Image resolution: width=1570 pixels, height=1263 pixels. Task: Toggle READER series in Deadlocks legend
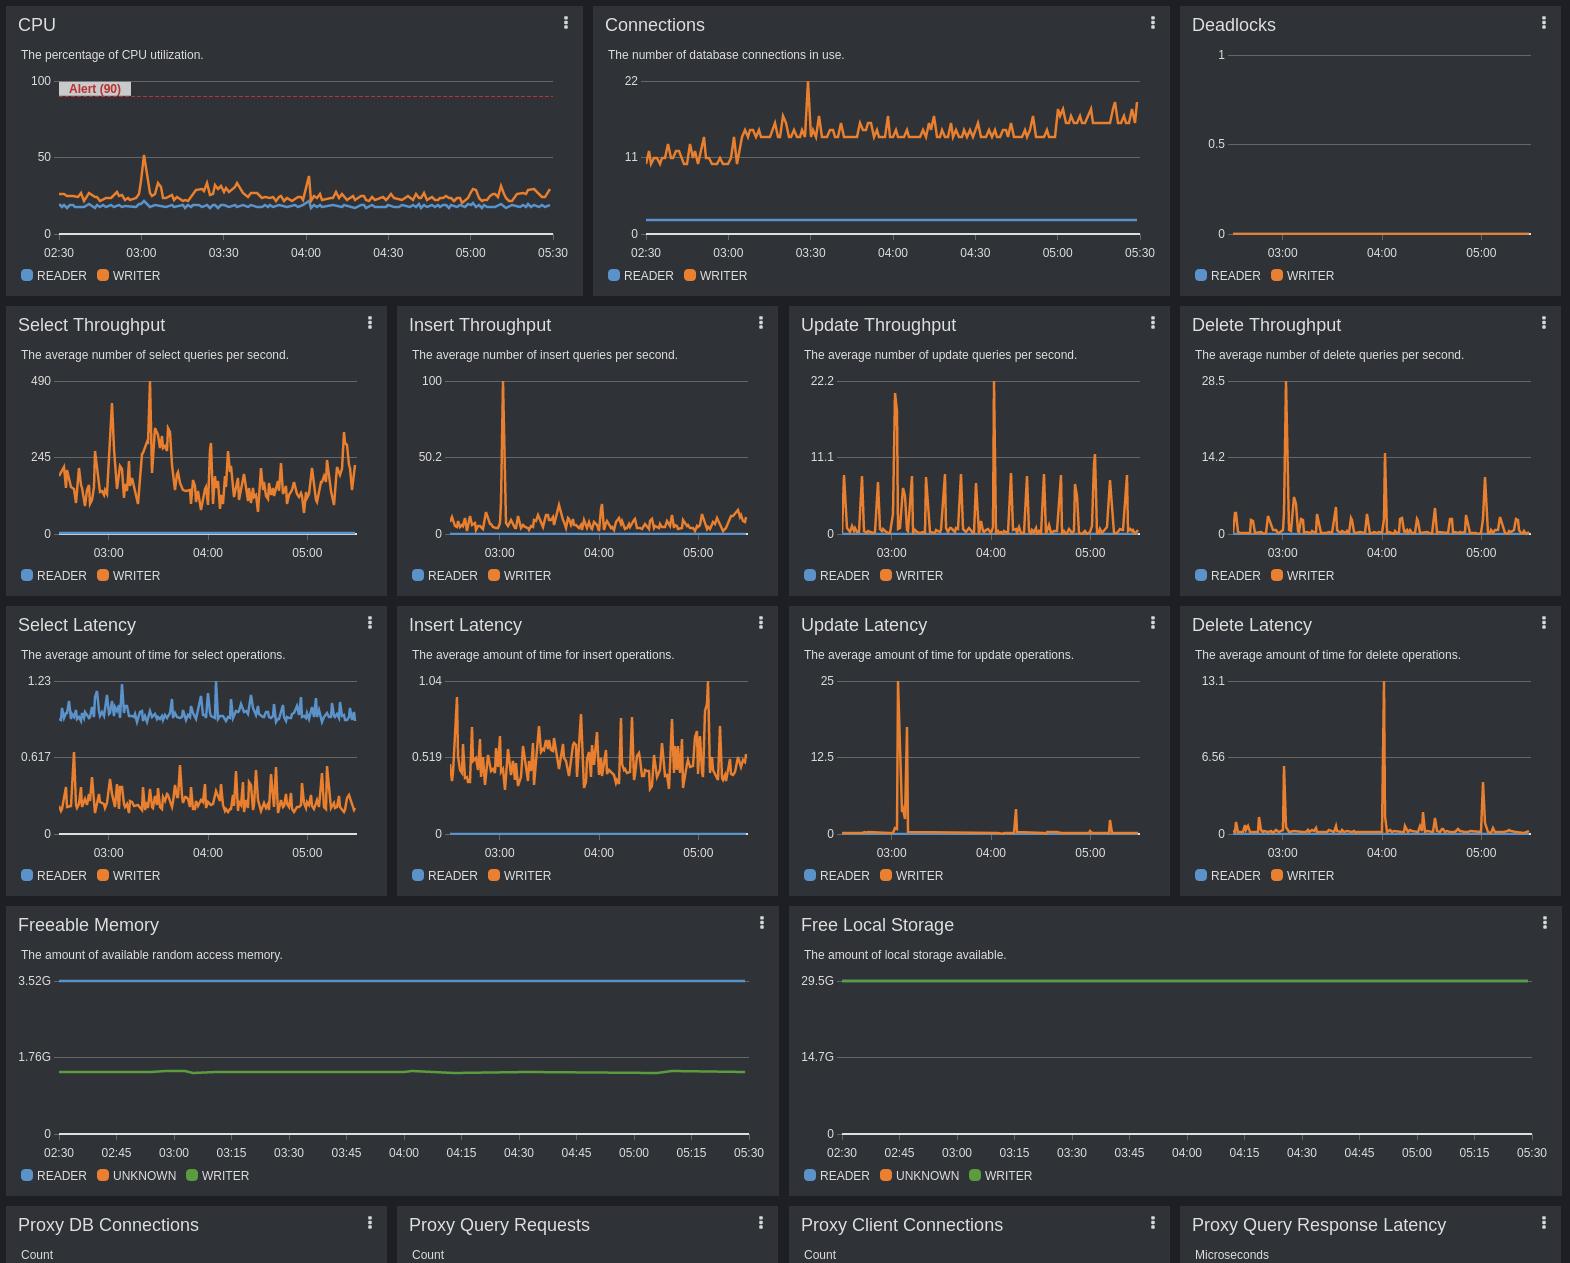click(1228, 275)
